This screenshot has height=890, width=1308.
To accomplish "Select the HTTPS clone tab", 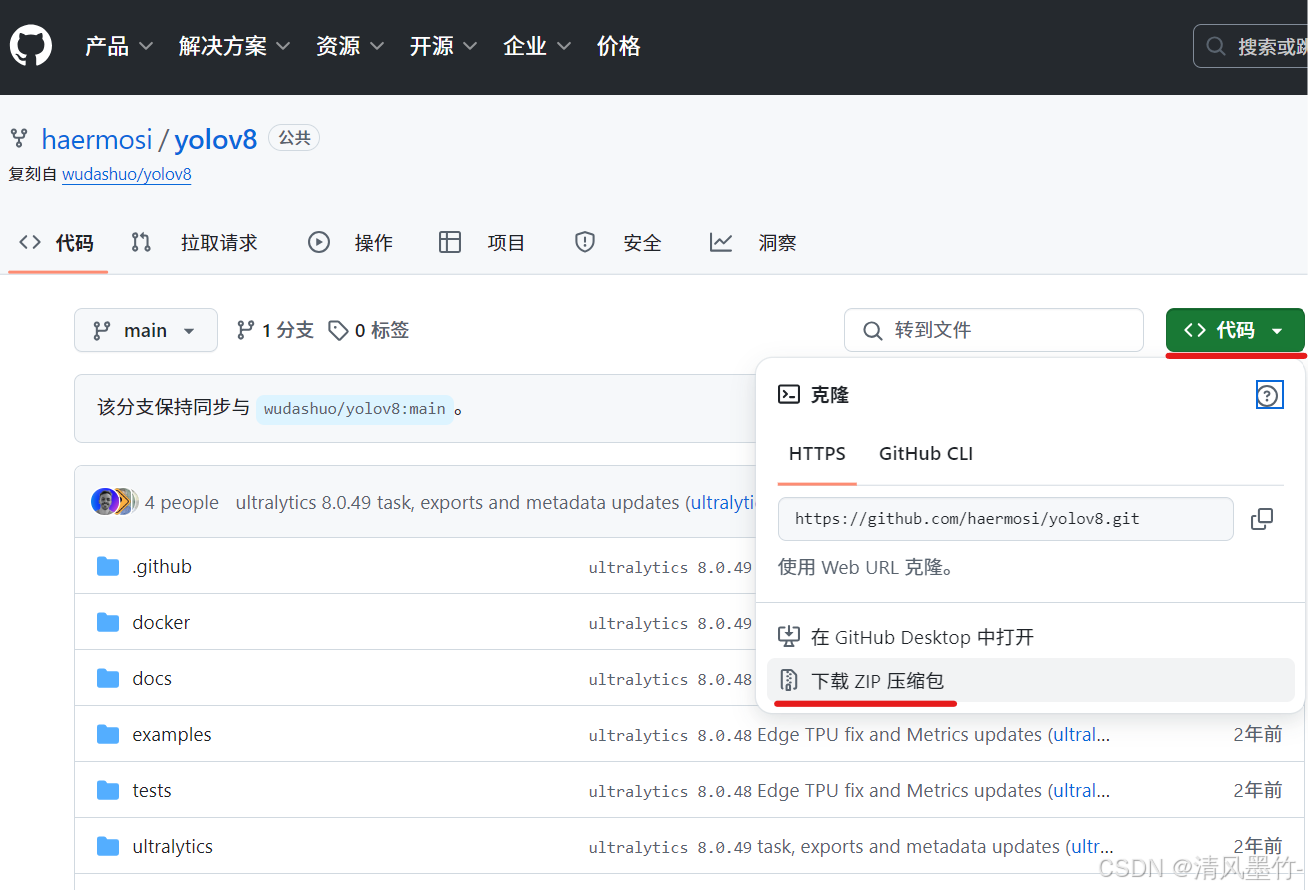I will [817, 453].
